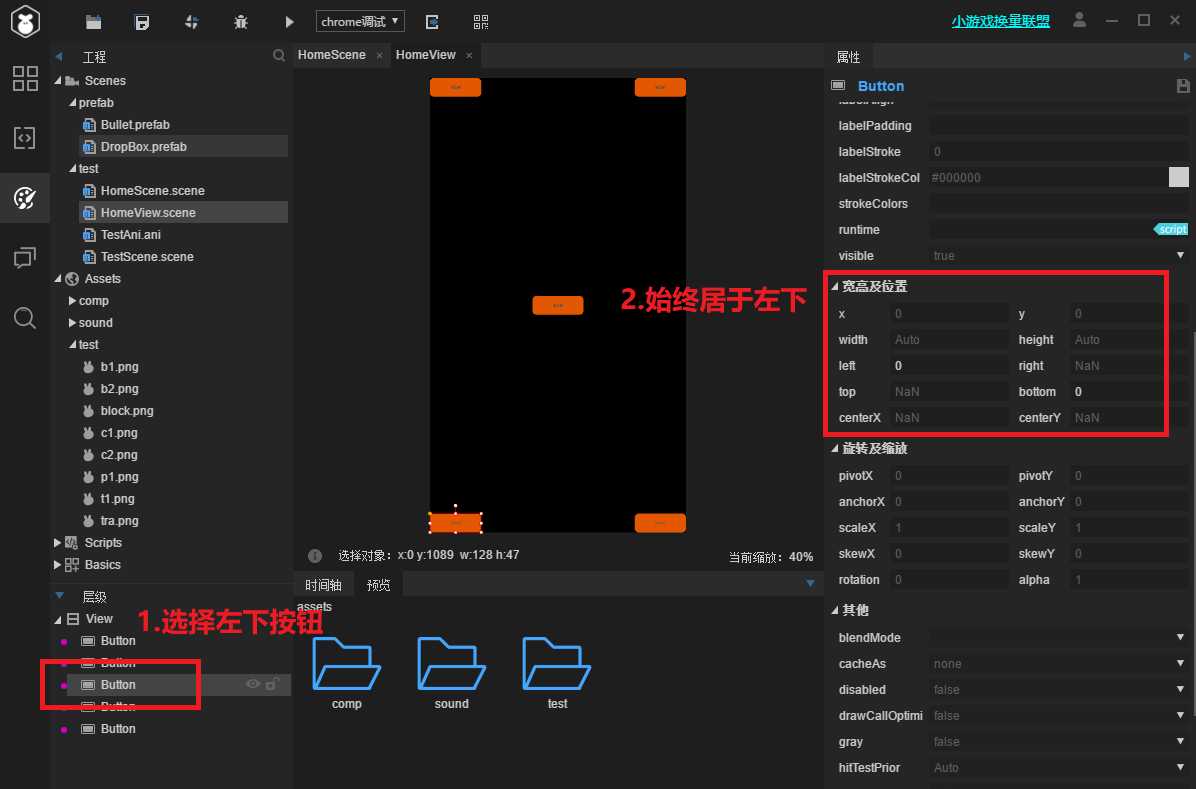The image size is (1196, 789).
Task: Toggle lock of selected Button layer
Action: (x=272, y=684)
